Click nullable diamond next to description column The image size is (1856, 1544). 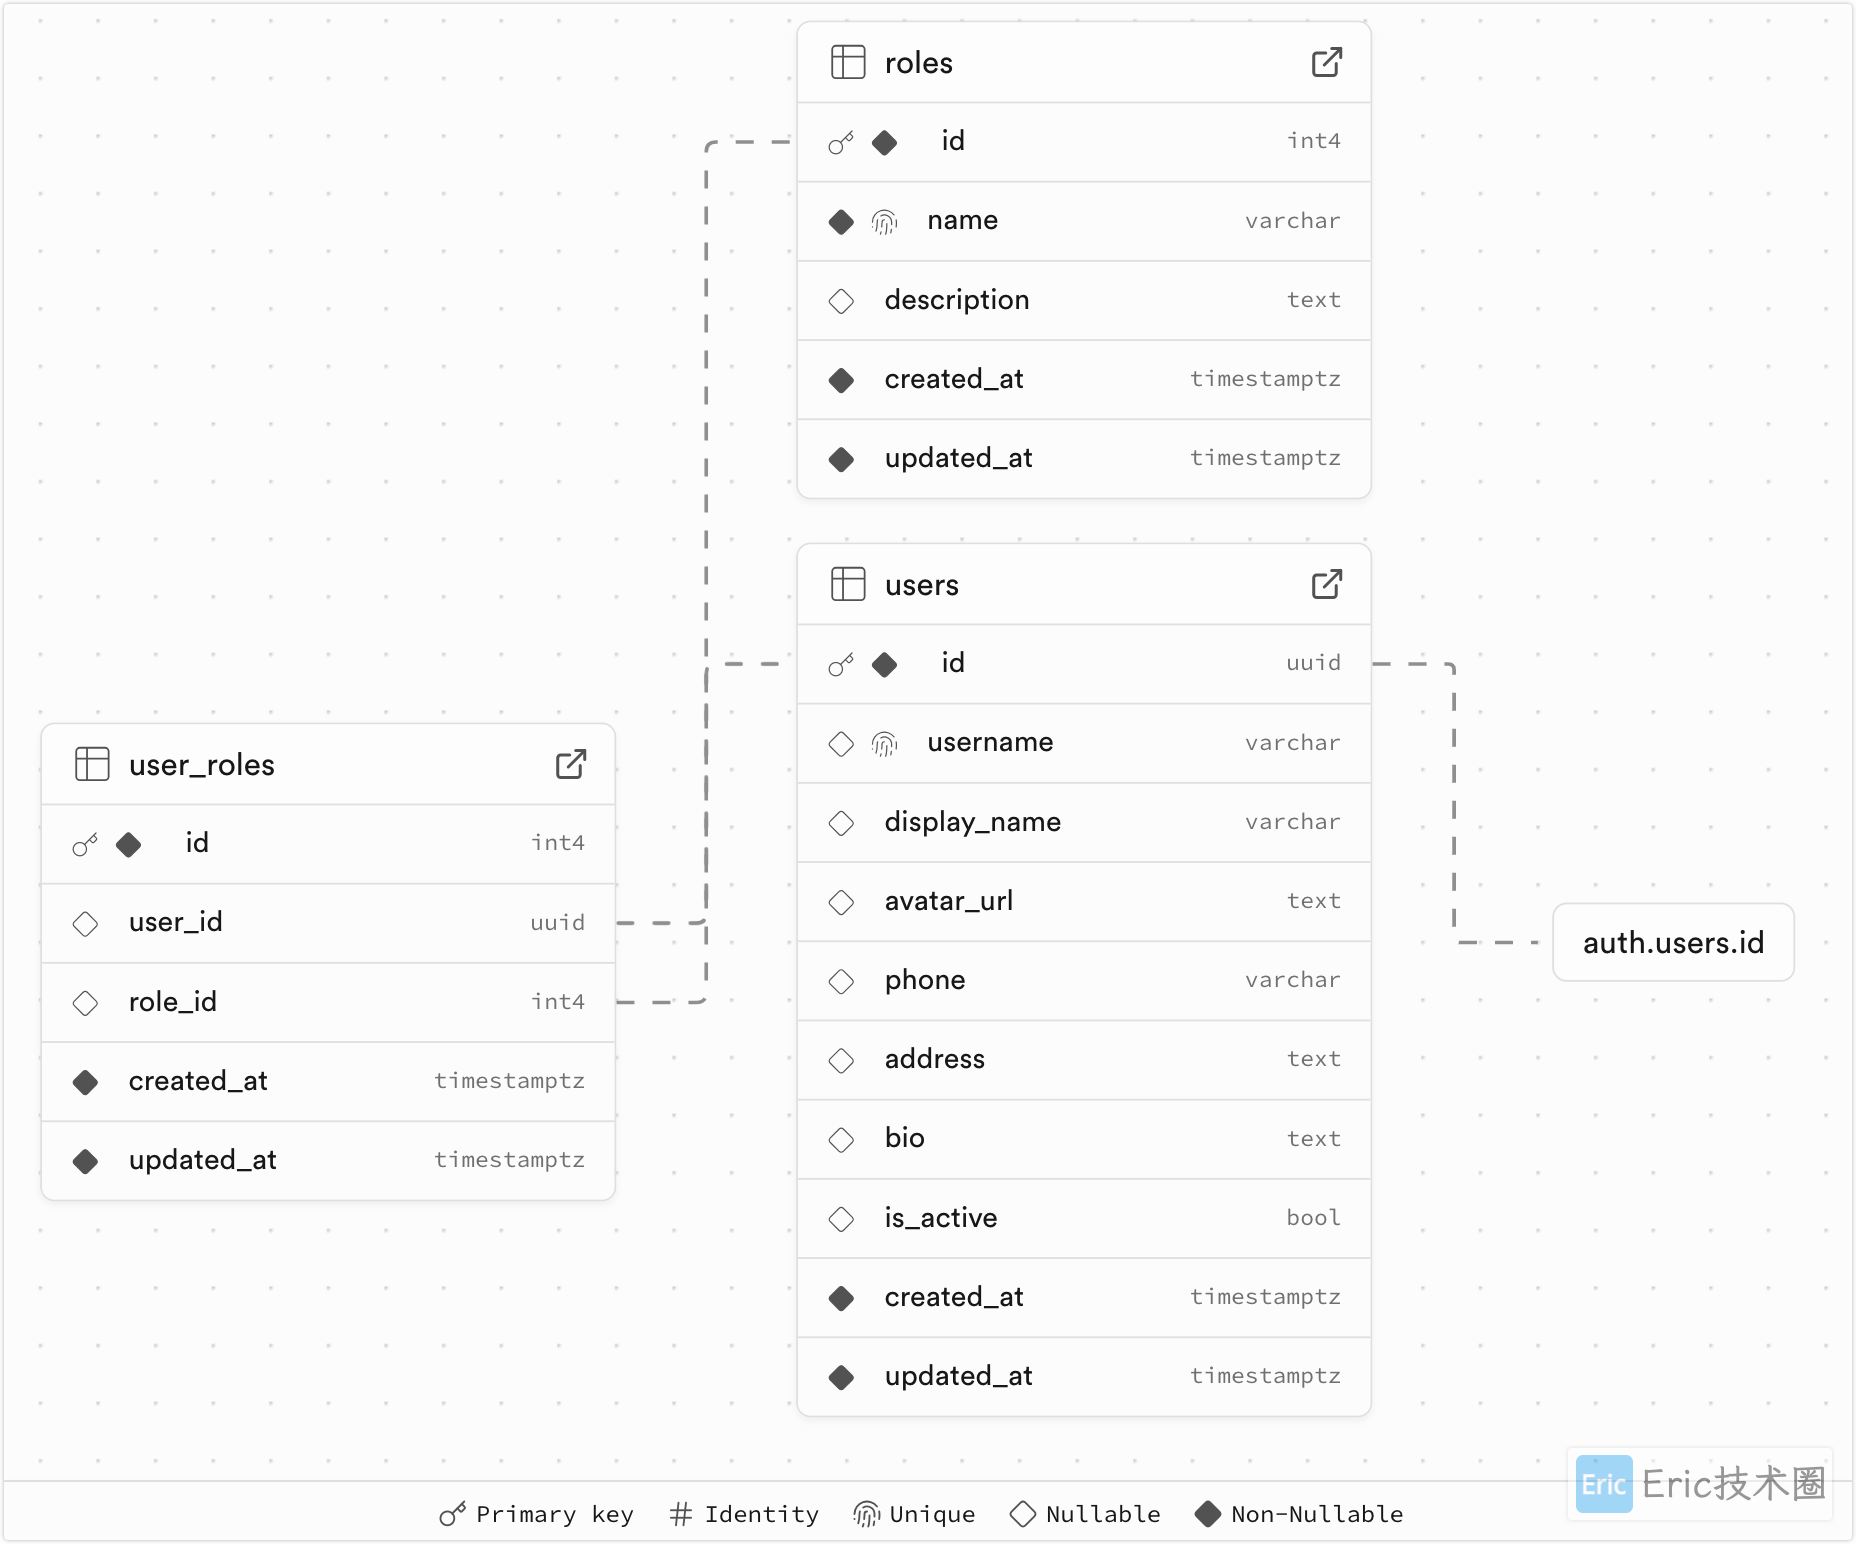(x=841, y=300)
